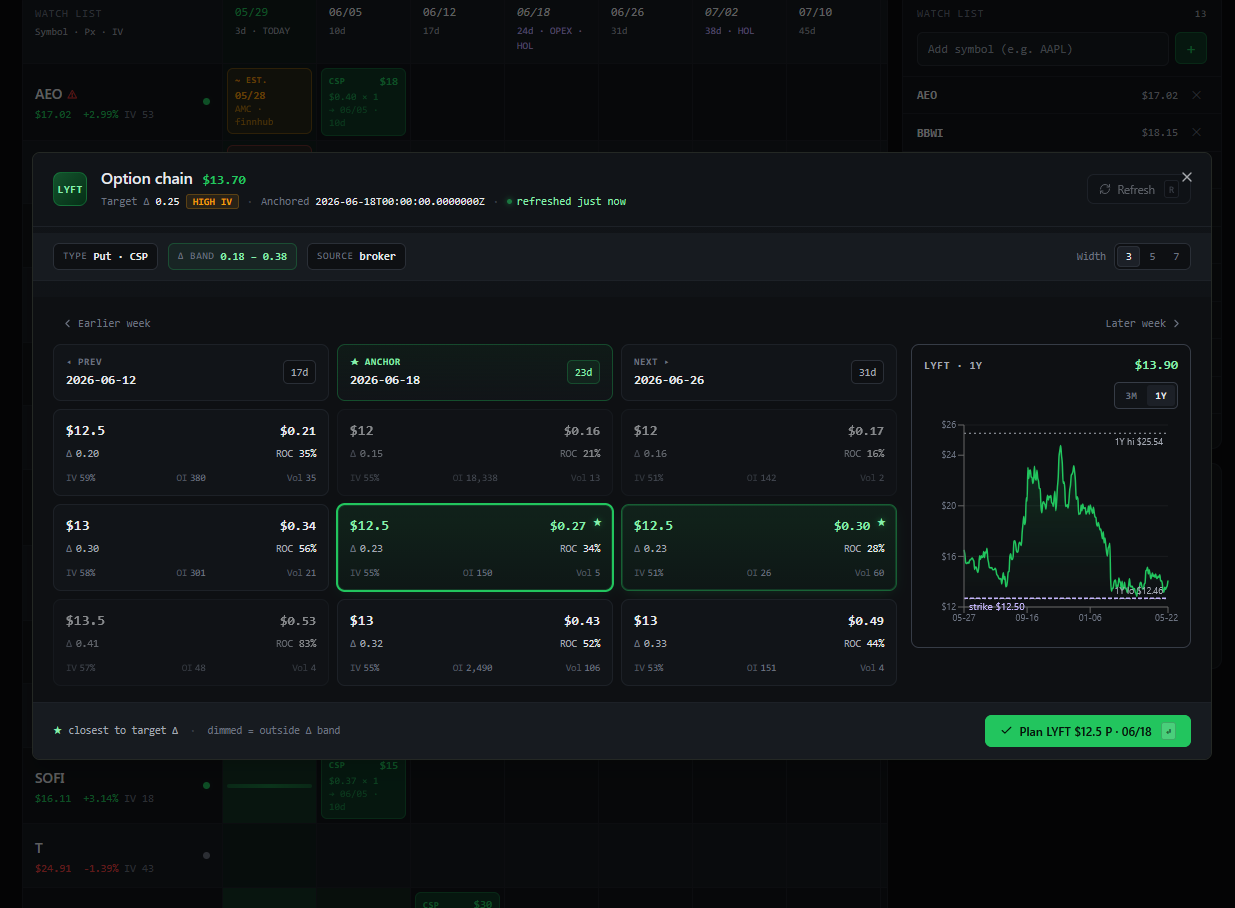Open AEO row in right watch list
Image resolution: width=1235 pixels, height=908 pixels.
point(1060,95)
